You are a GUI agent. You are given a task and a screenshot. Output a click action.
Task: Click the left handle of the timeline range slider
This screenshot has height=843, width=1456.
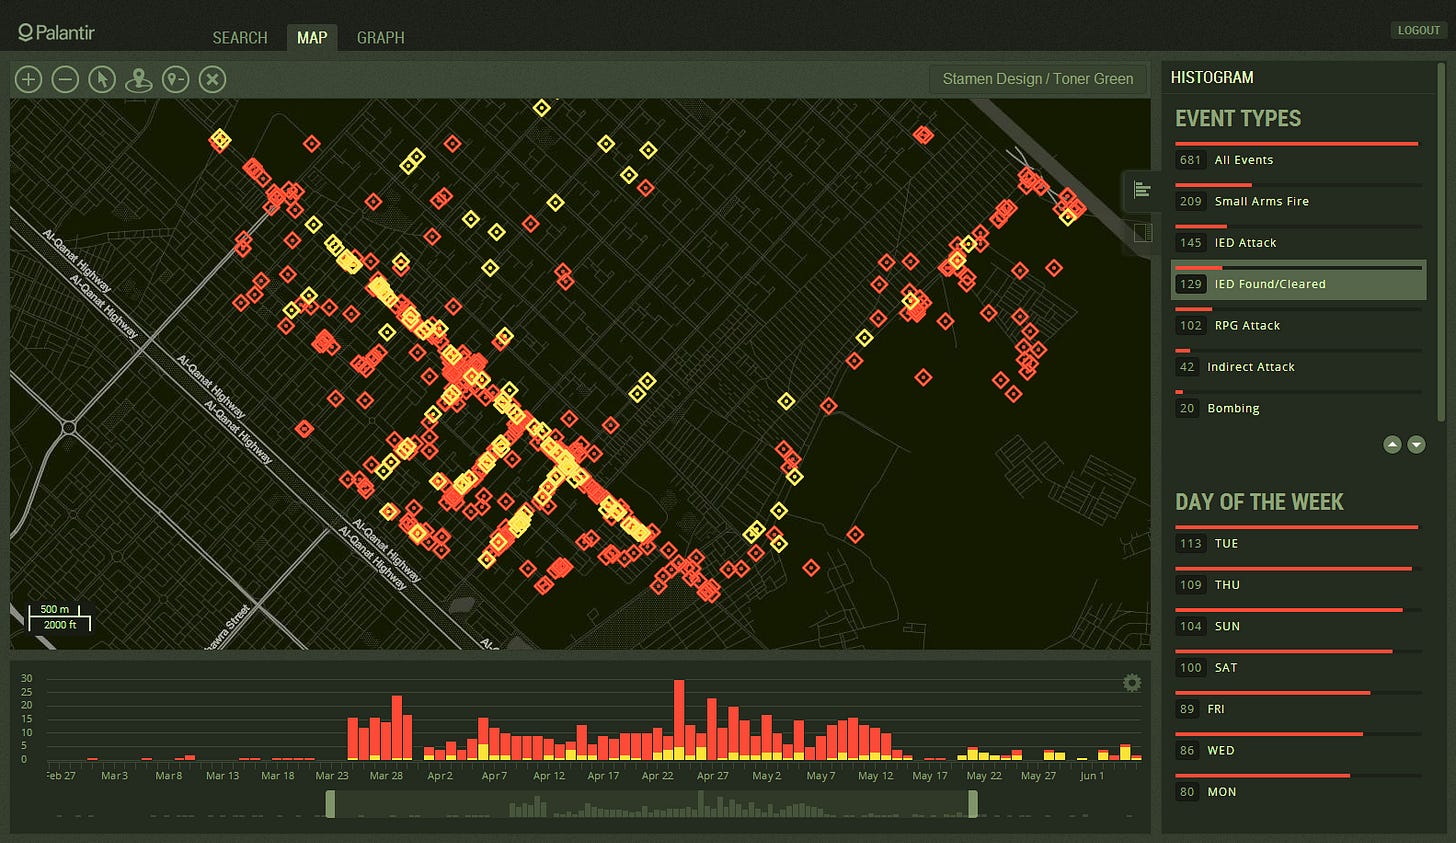coord(329,802)
